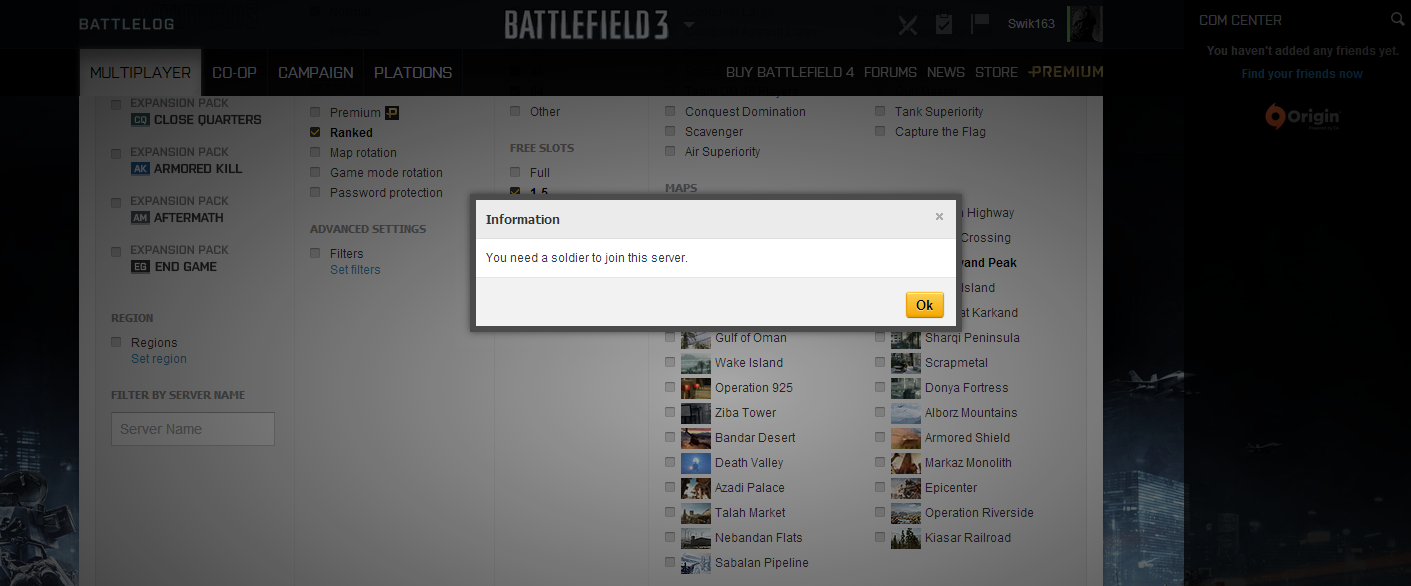Enable the Close Quarters expansion checkbox
Screen dimensions: 1411x586
(x=116, y=104)
